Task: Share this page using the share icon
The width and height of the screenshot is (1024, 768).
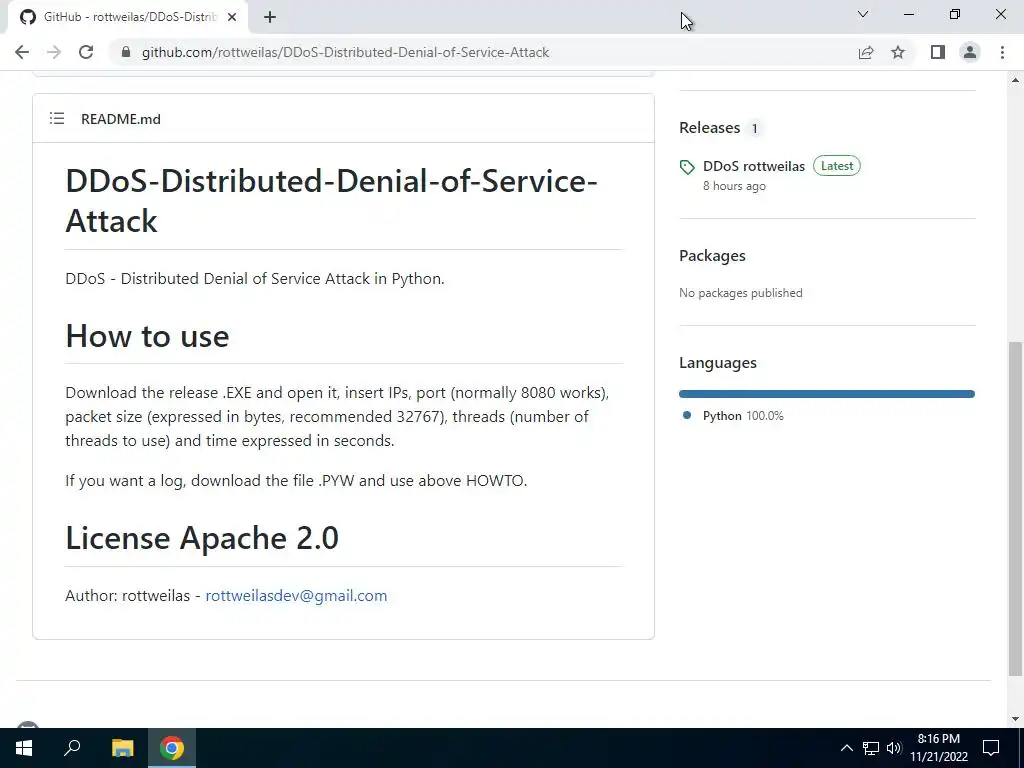Action: point(866,52)
